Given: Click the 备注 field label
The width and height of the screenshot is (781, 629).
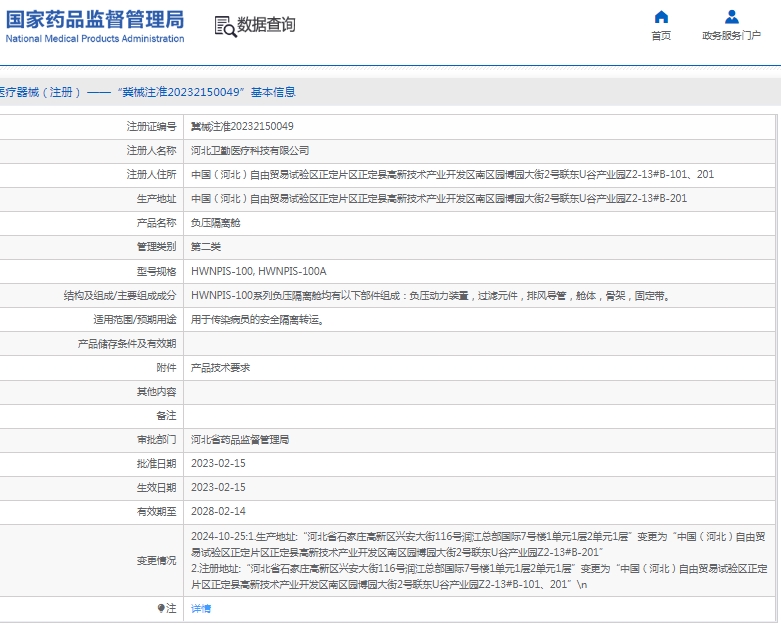Looking at the screenshot, I should (166, 416).
